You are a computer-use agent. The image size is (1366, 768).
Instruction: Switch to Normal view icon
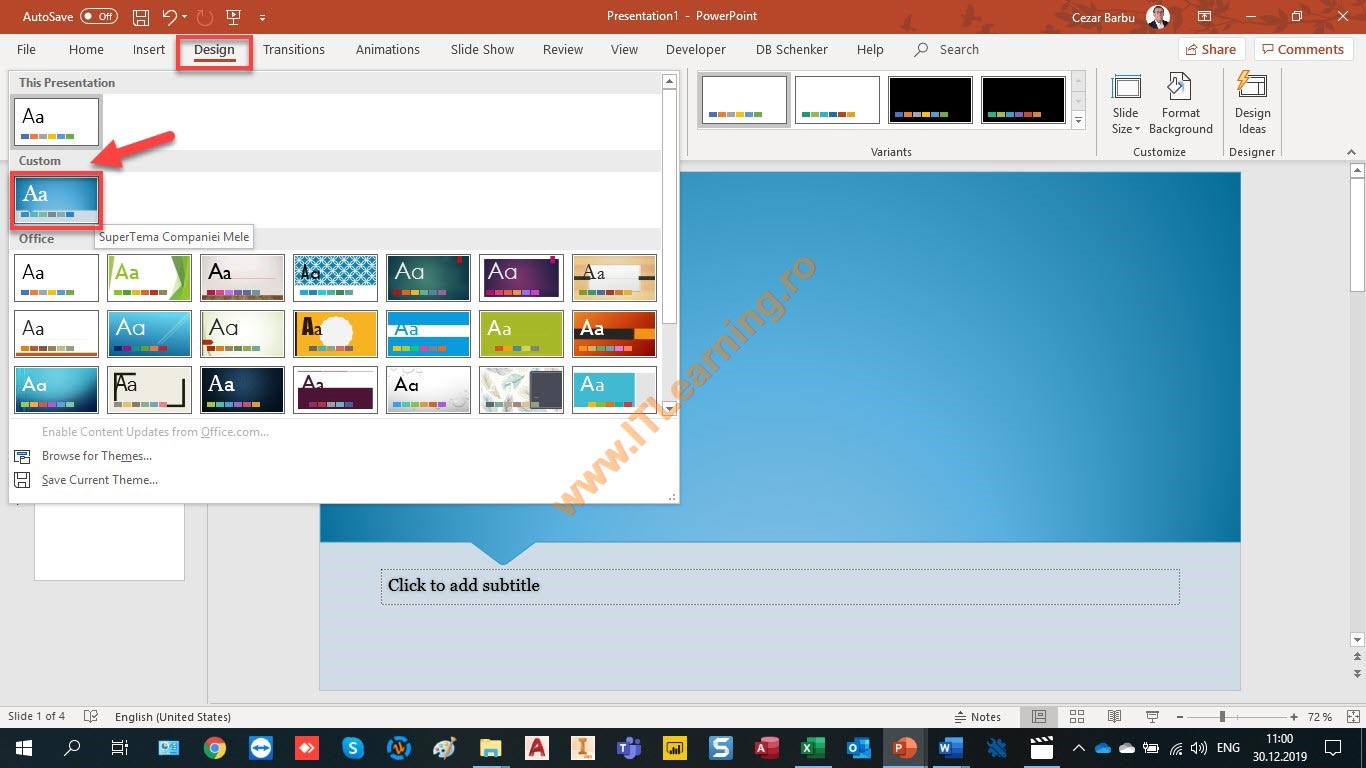point(1040,717)
